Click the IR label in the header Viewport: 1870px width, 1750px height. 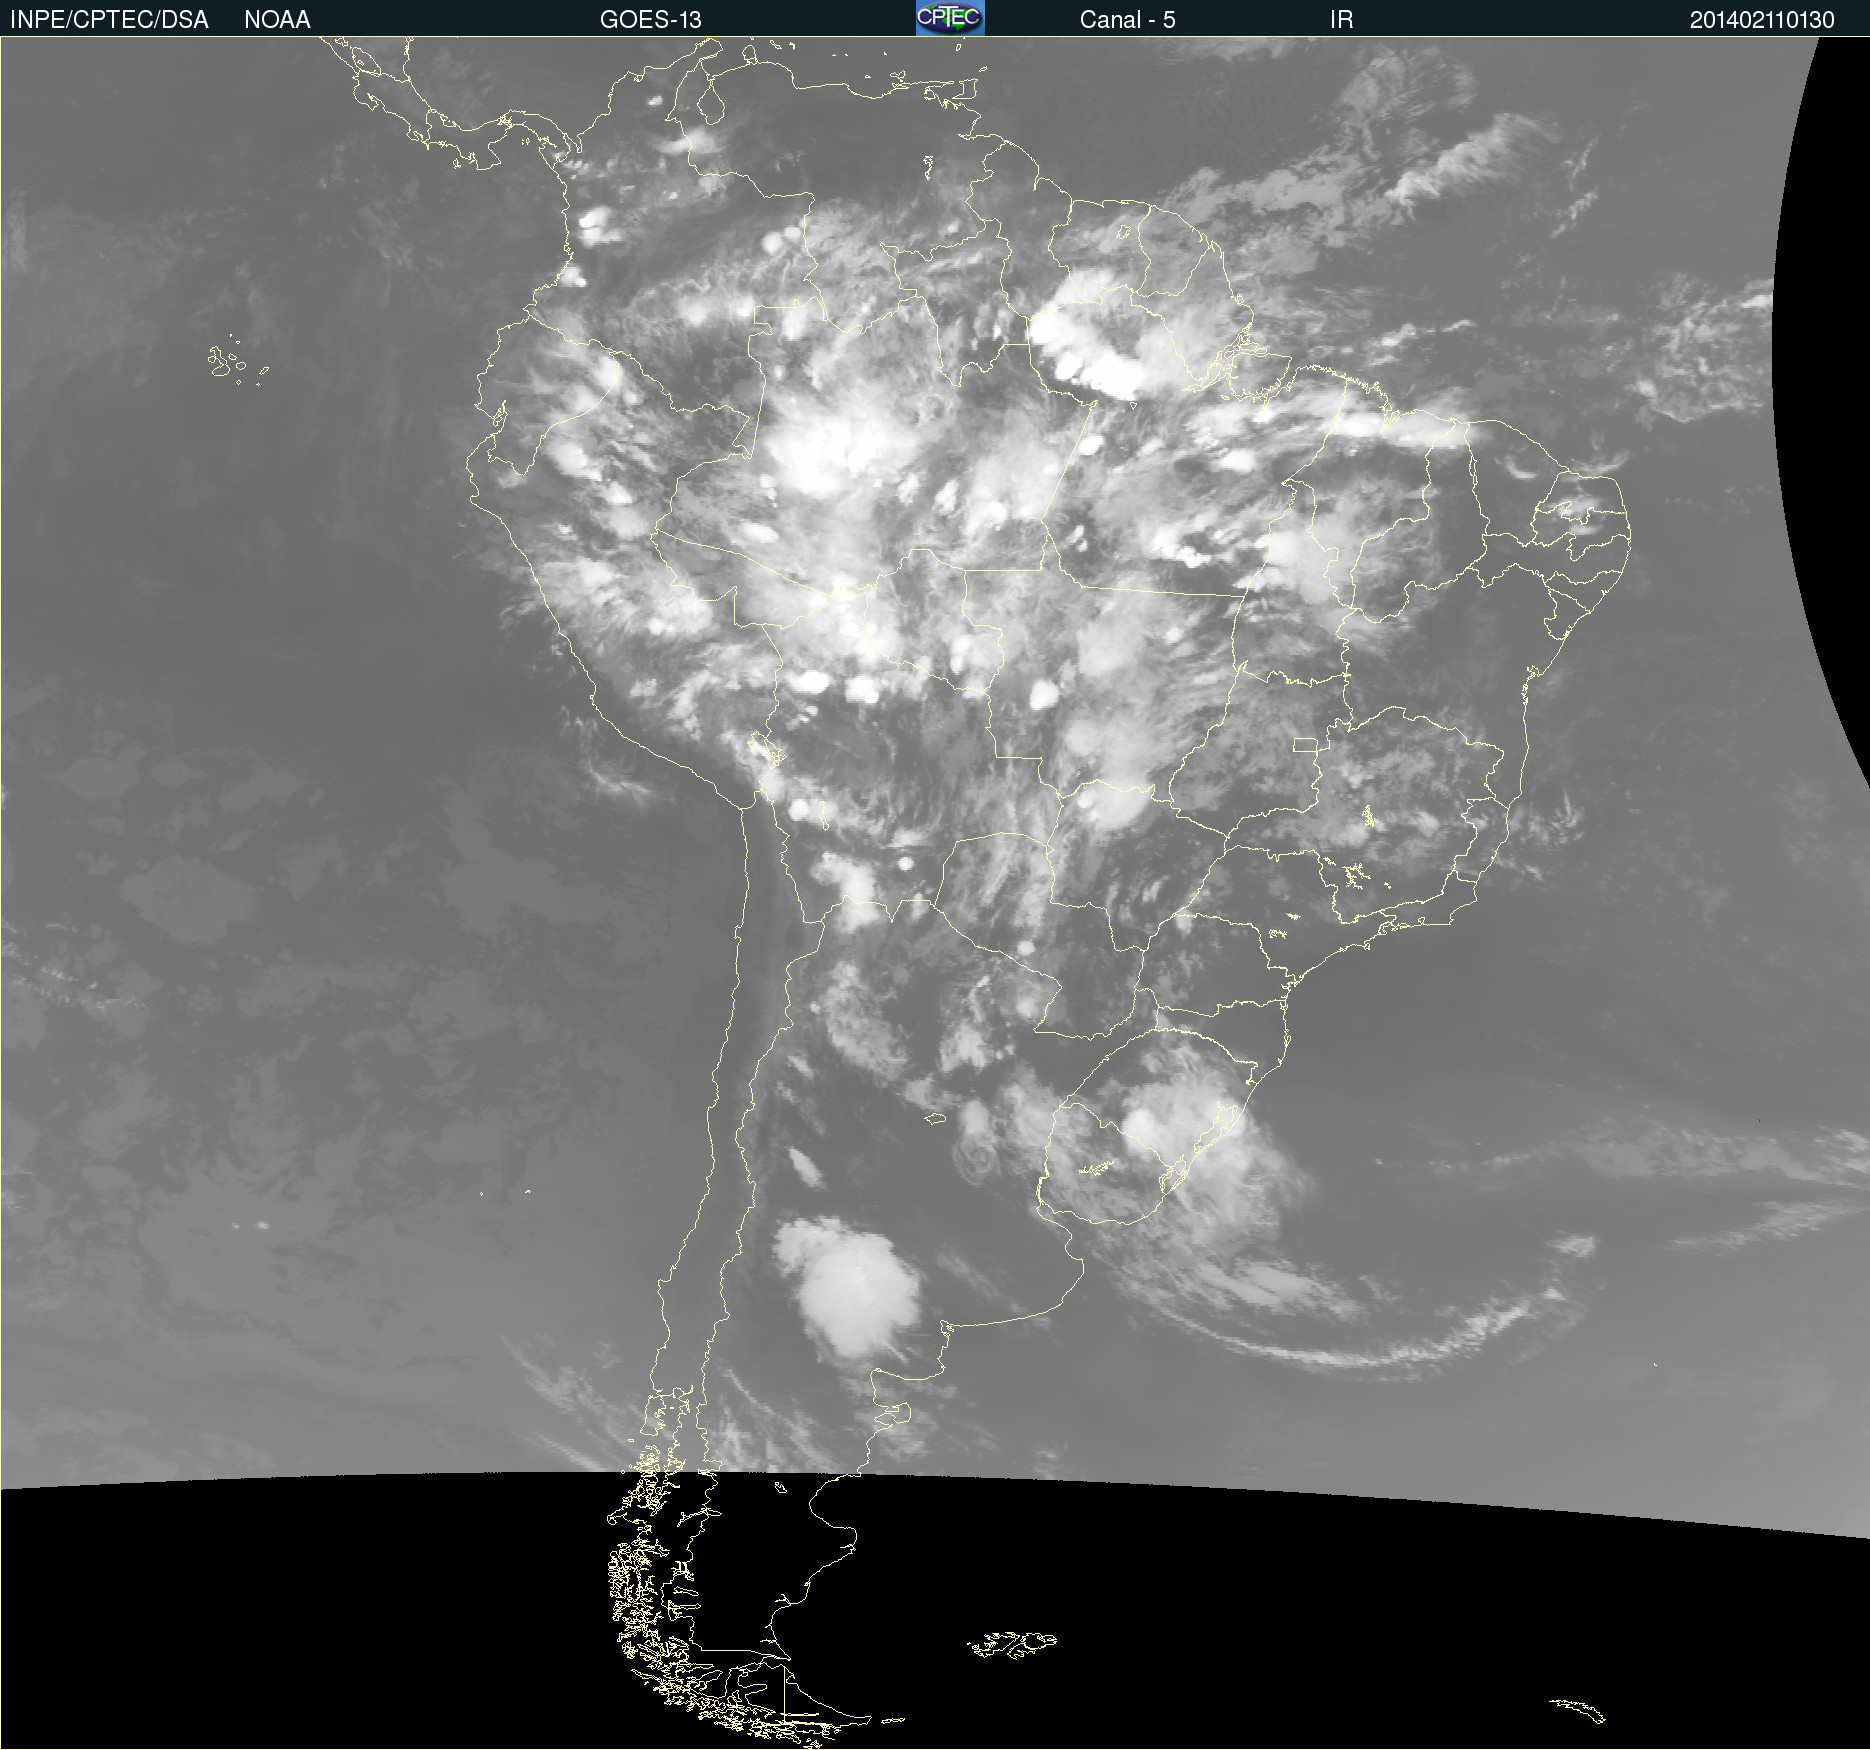click(1341, 20)
